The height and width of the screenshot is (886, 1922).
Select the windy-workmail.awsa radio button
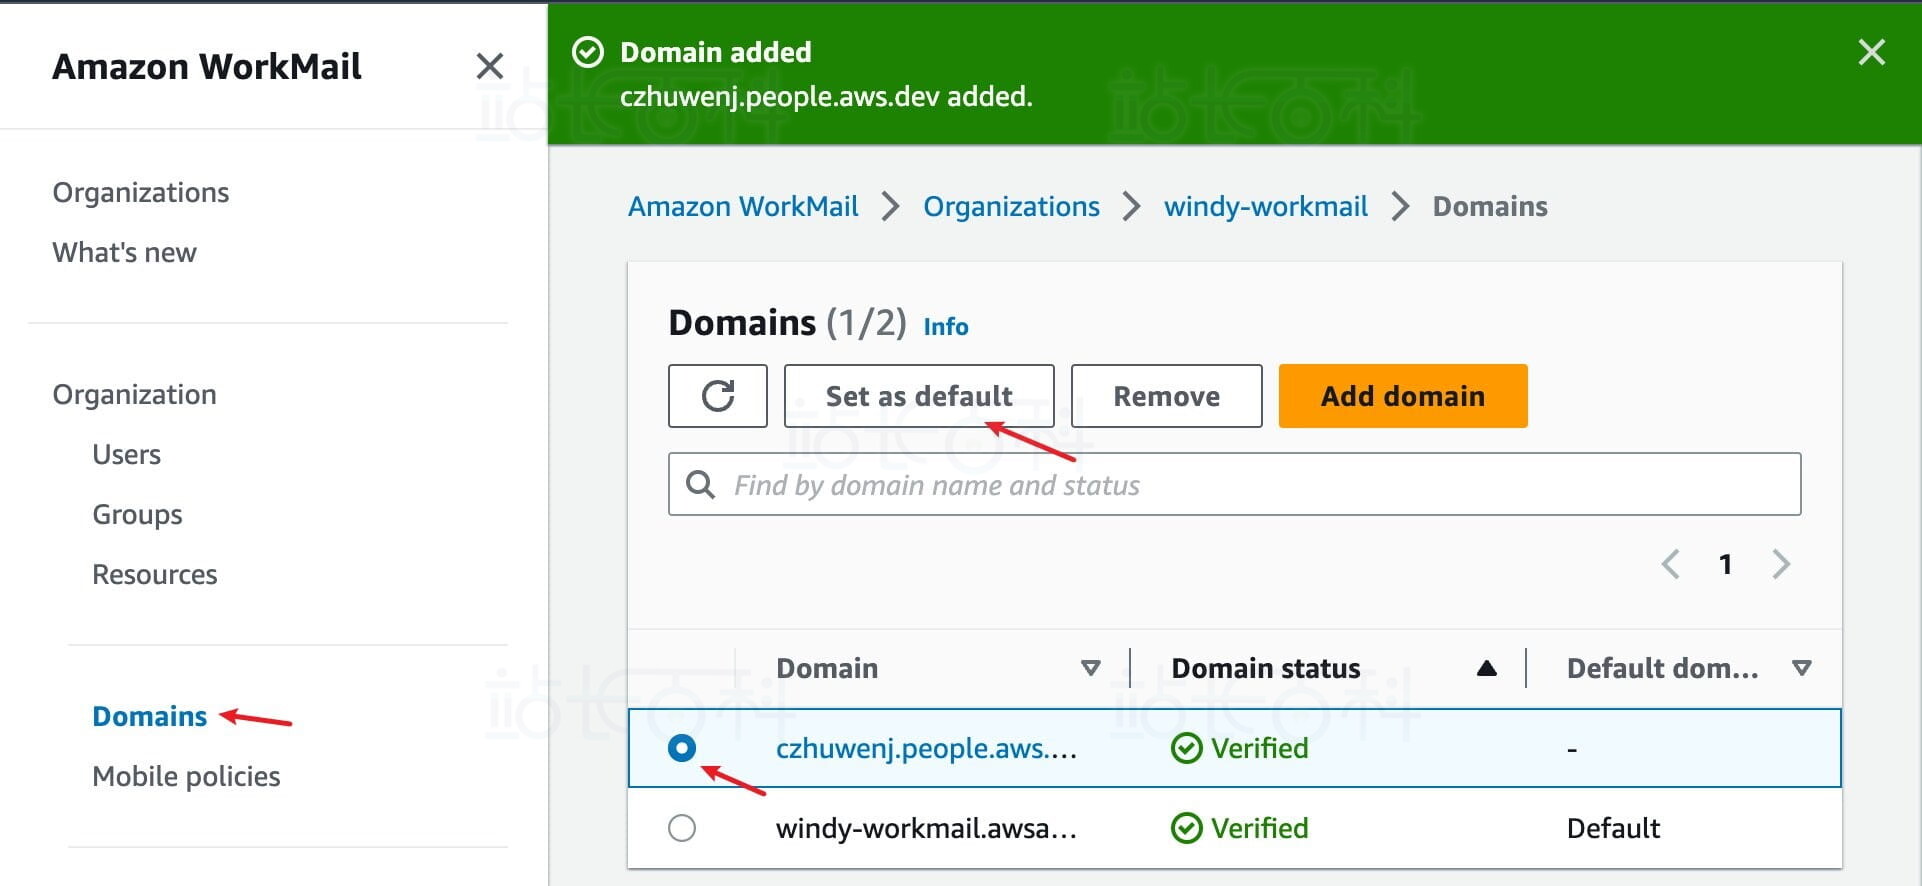(x=682, y=828)
